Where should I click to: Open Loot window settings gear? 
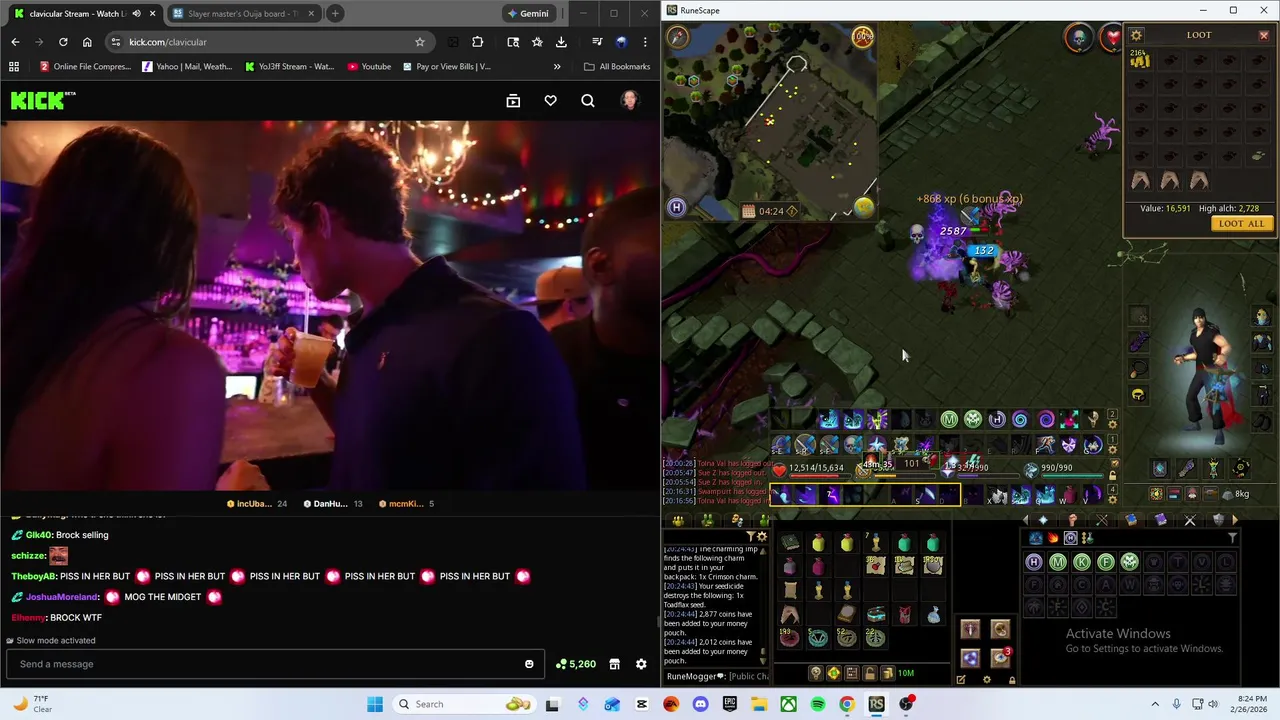[1136, 35]
